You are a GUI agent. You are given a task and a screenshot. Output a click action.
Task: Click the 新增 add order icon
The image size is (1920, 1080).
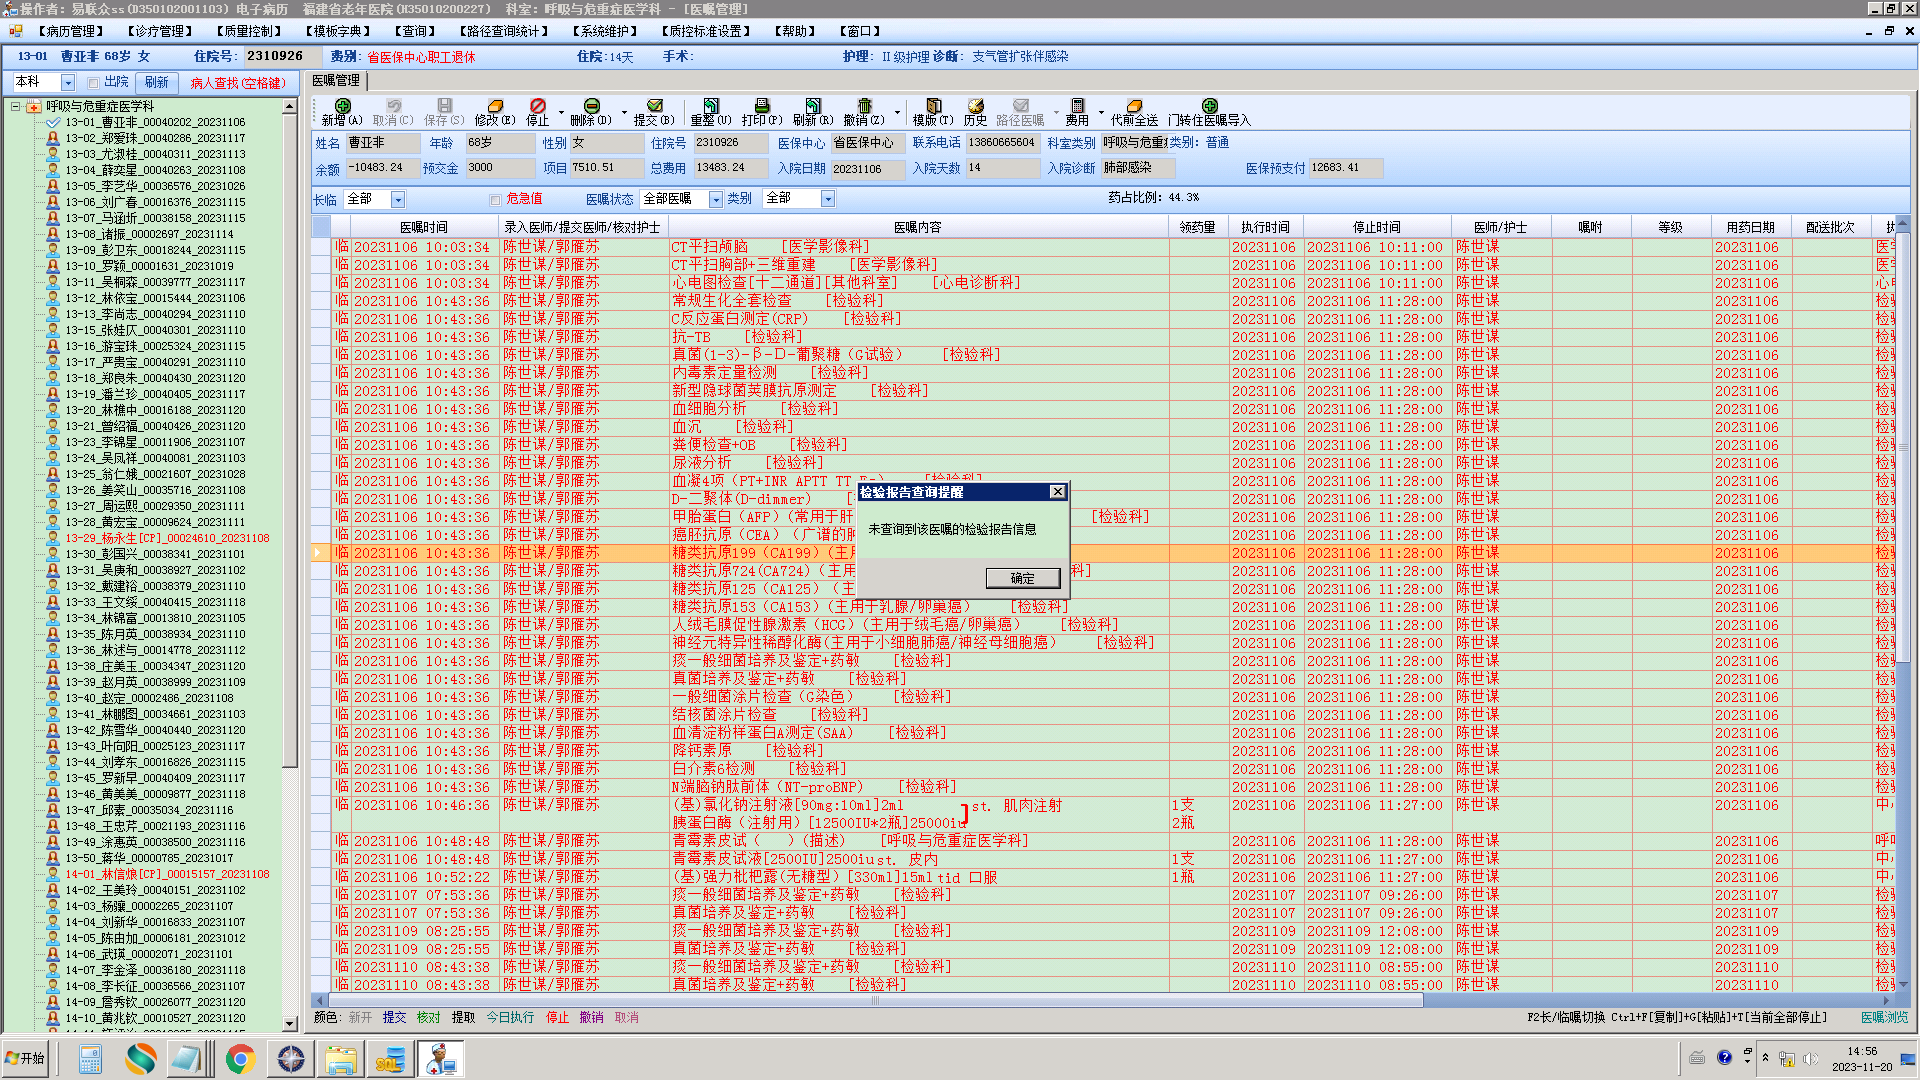(x=342, y=106)
